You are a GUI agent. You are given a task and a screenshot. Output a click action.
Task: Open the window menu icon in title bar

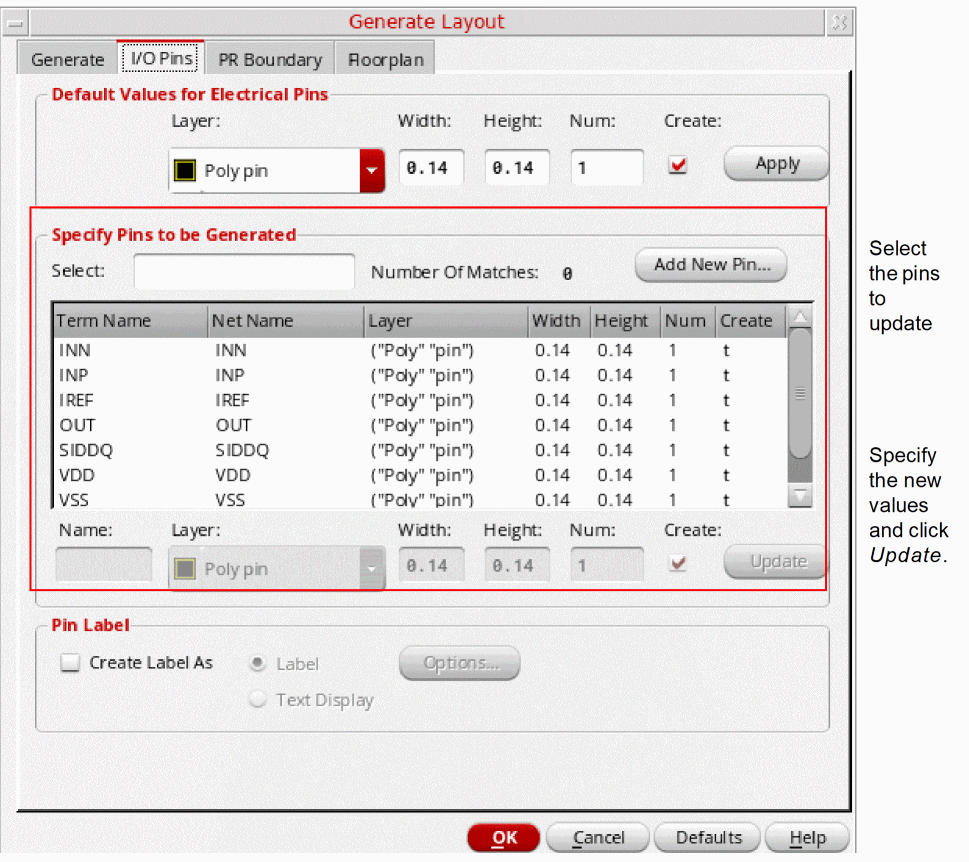tap(15, 22)
